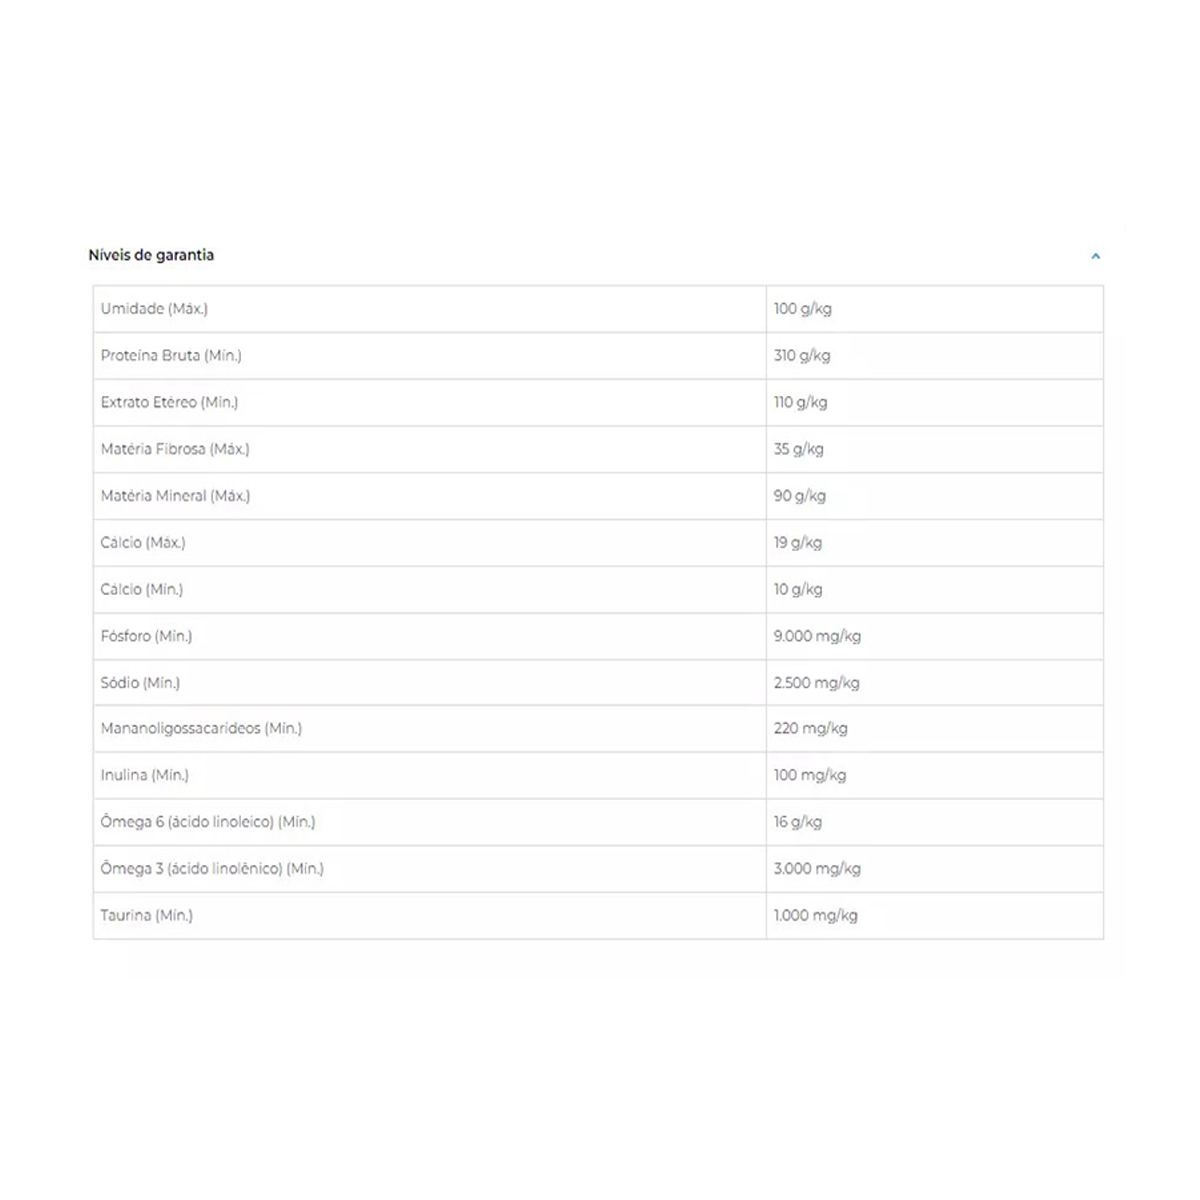Select the Umidade (Máx.) row label

coord(154,309)
